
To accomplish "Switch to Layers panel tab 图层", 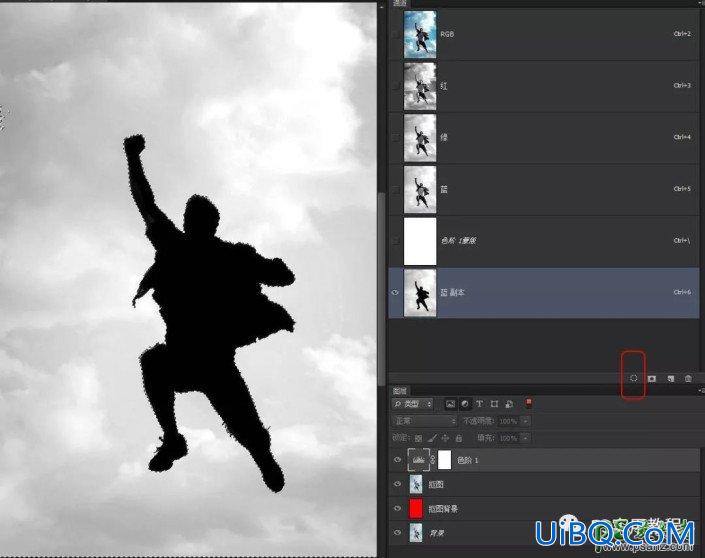I will (x=399, y=390).
